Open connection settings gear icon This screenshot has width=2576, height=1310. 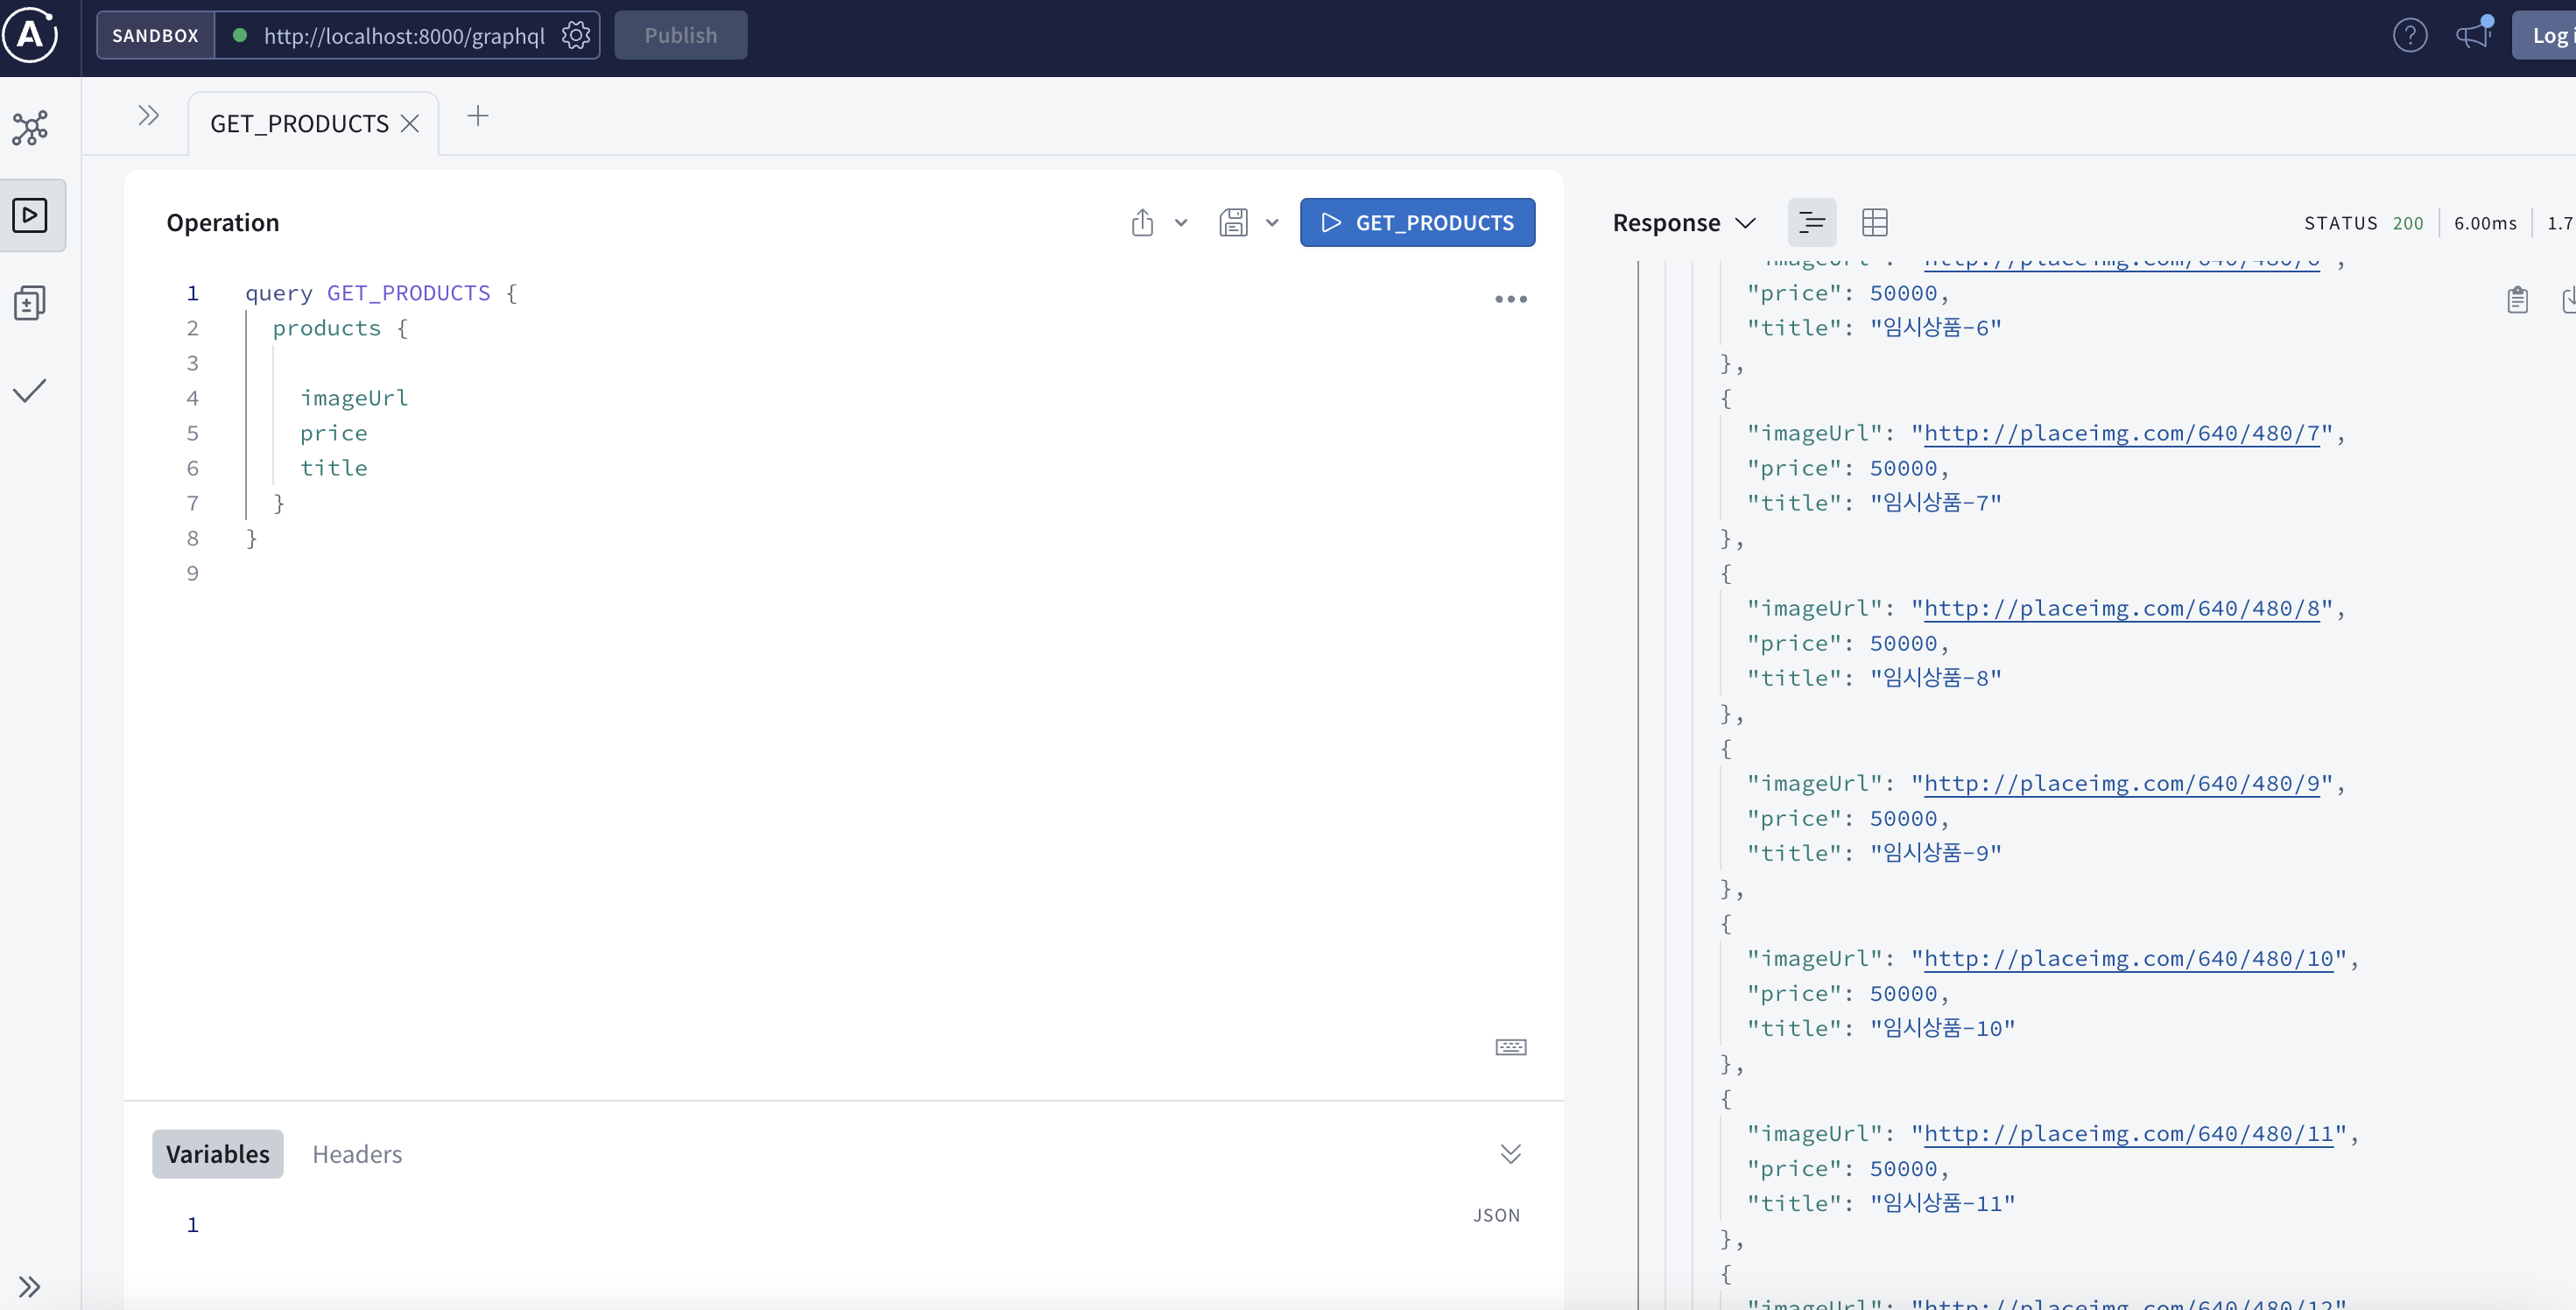[575, 36]
